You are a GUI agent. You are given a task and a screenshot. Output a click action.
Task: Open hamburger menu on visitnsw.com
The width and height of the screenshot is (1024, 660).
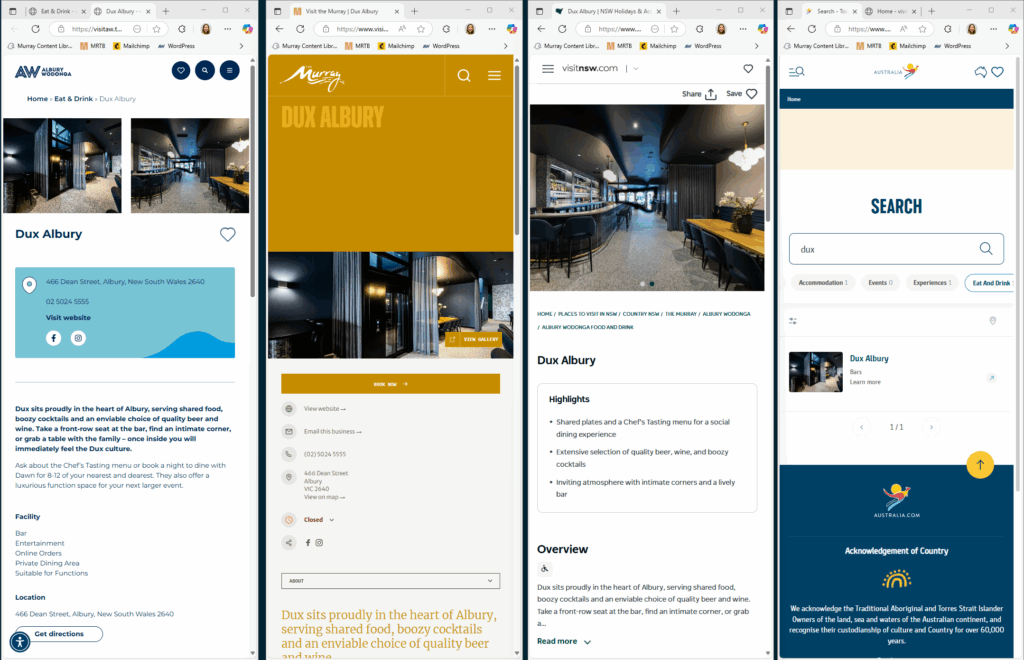(548, 69)
